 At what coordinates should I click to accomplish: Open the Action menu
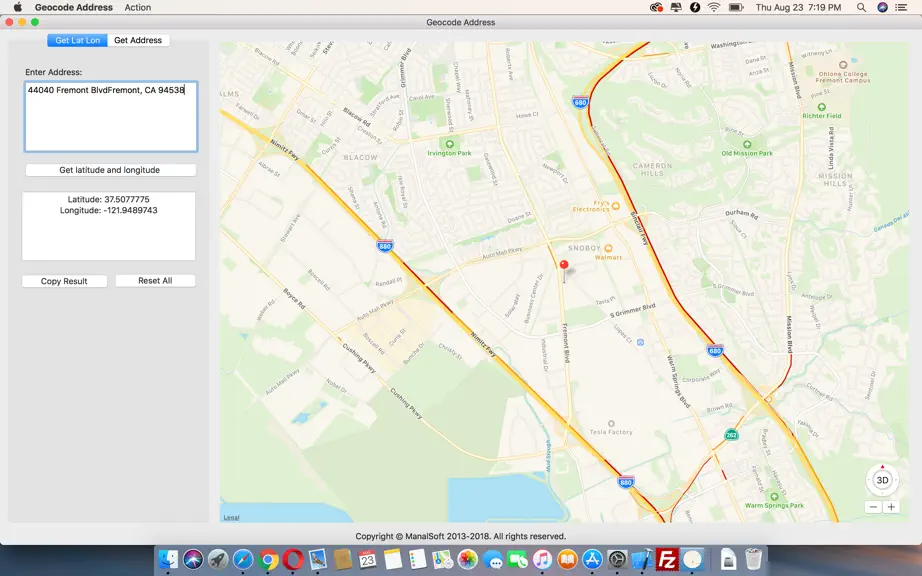click(138, 8)
